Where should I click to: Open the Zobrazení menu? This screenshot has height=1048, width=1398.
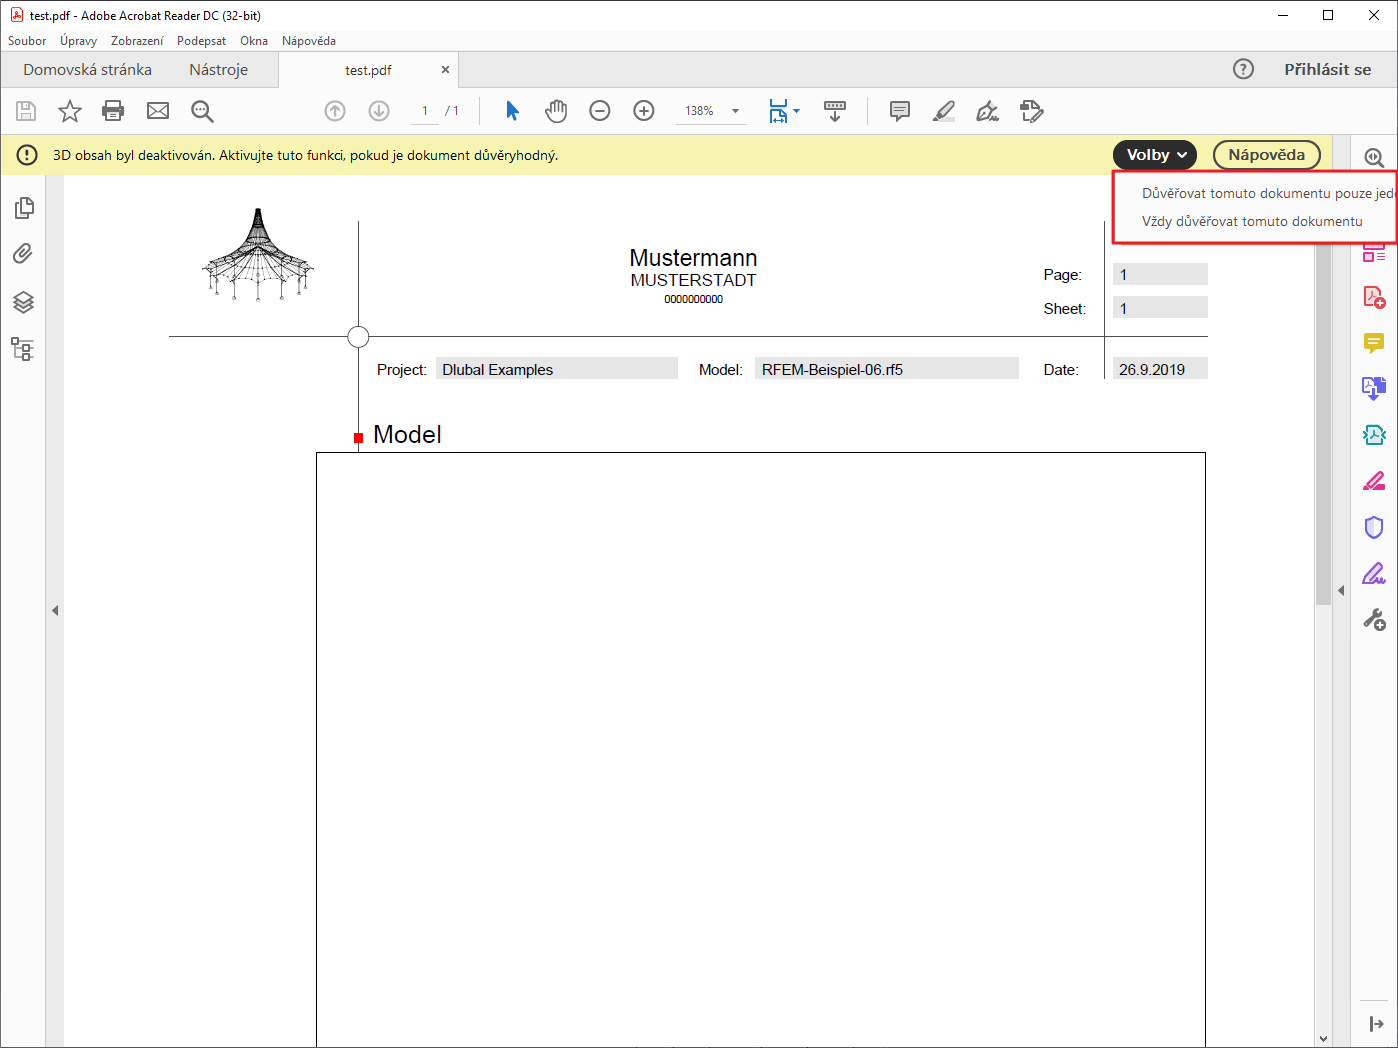[137, 41]
